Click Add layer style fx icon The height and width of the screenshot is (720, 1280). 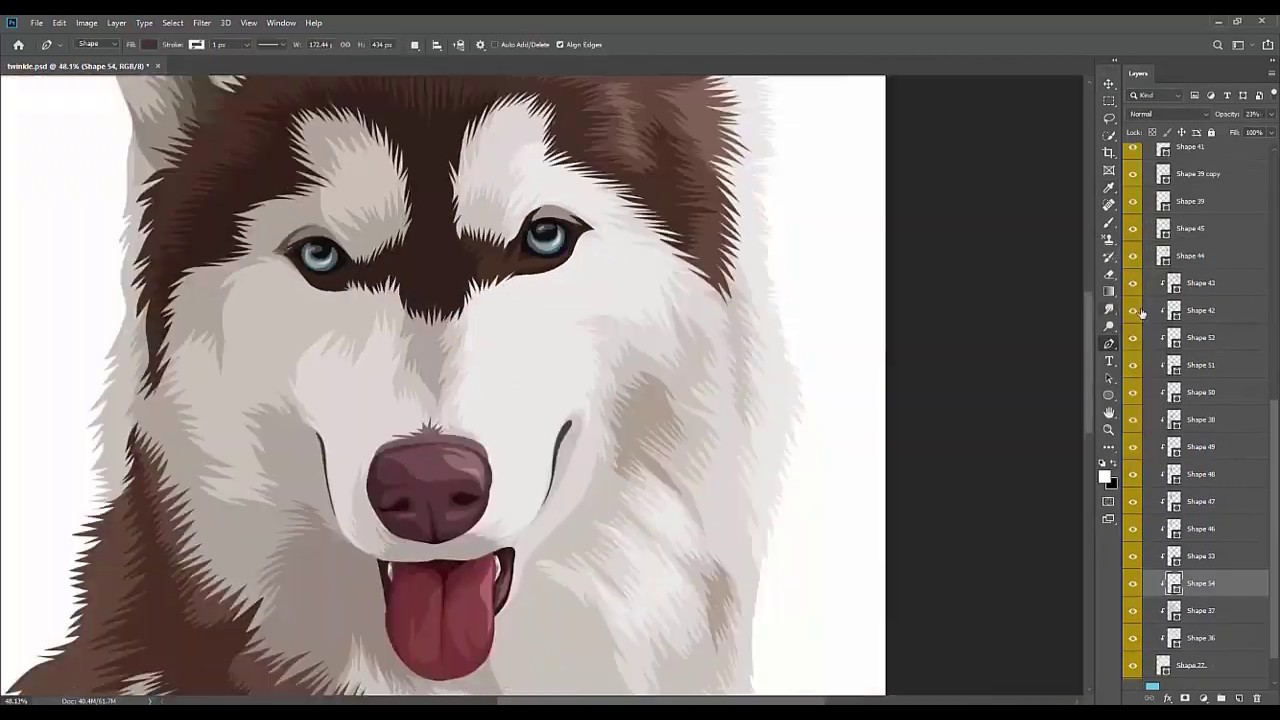coord(1167,698)
